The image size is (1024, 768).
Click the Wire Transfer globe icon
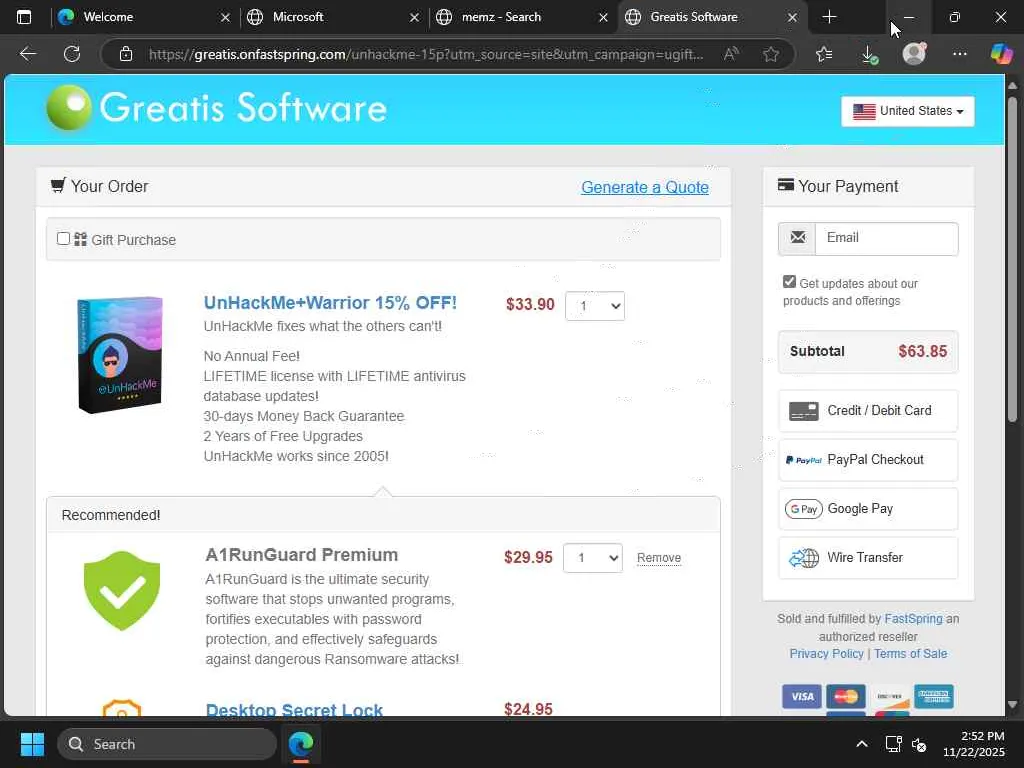point(804,558)
